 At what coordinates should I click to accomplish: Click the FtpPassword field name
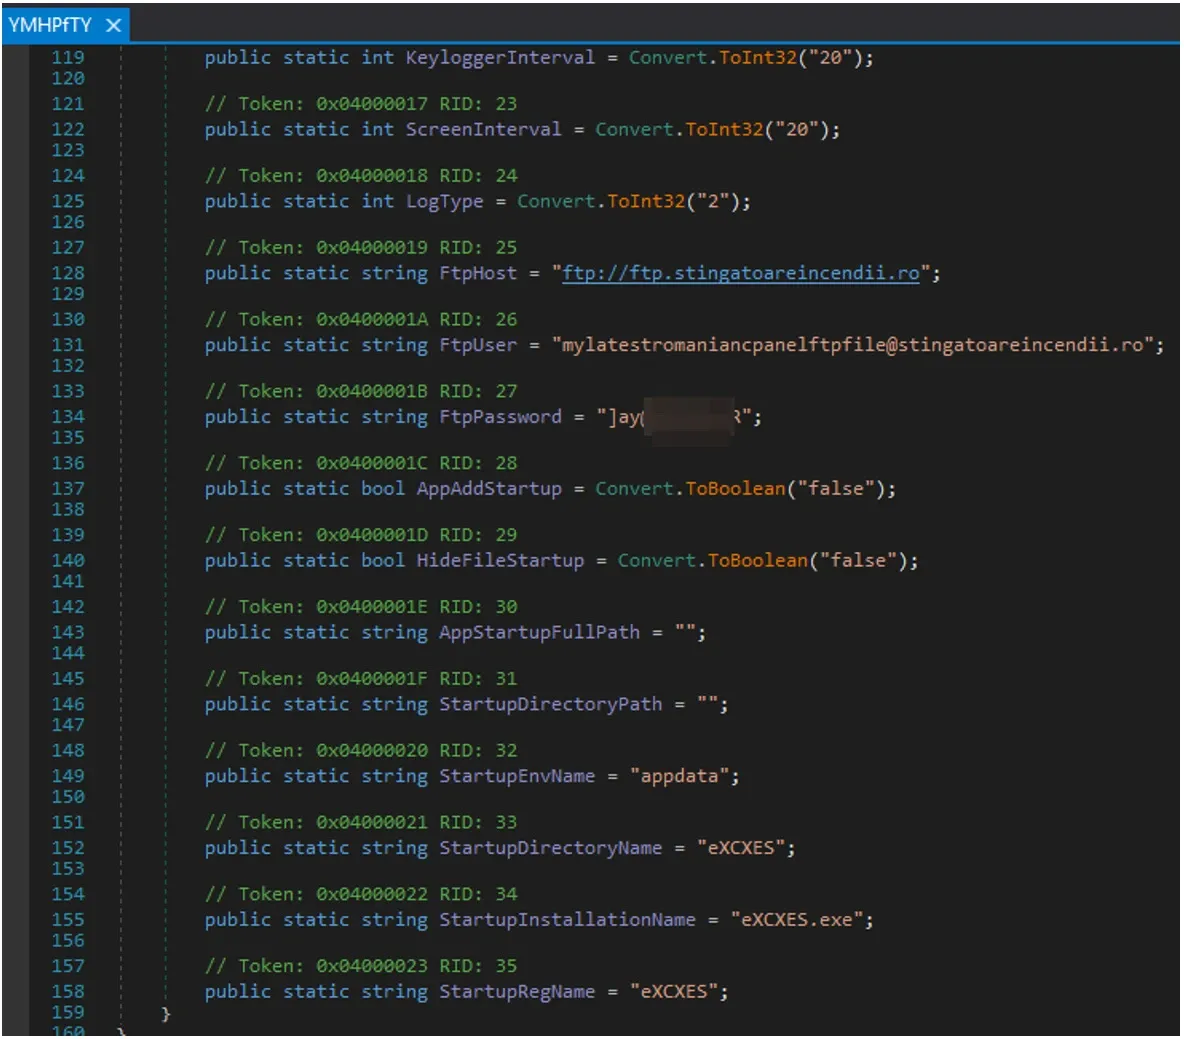500,417
